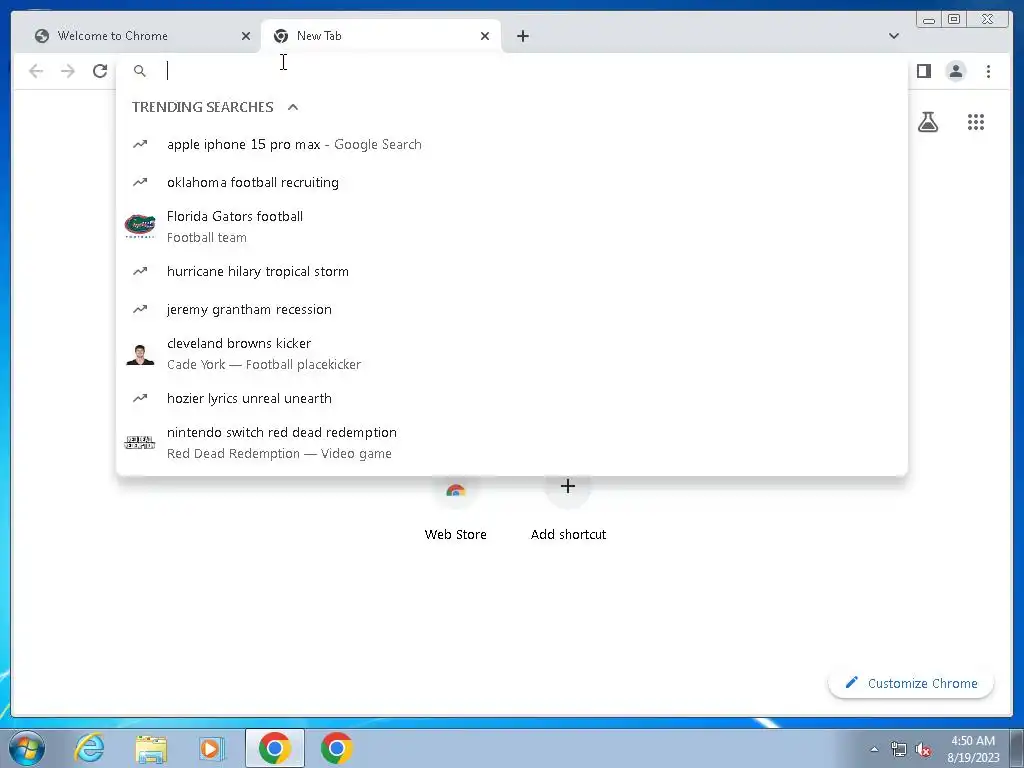The height and width of the screenshot is (768, 1024).
Task: Select Florida Gators football suggestion
Action: coord(511,227)
